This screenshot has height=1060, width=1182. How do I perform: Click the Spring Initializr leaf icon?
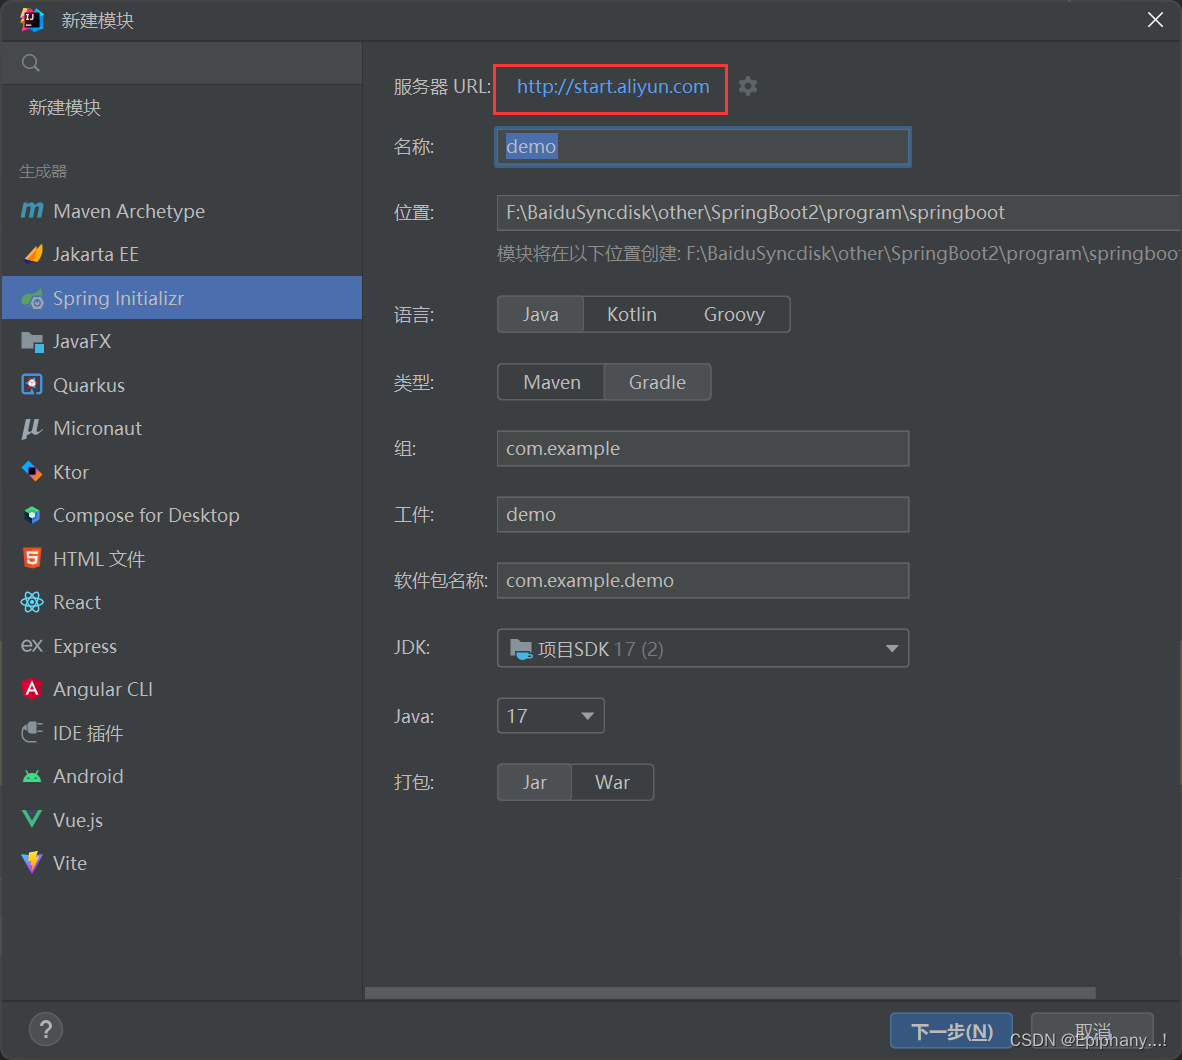32,299
